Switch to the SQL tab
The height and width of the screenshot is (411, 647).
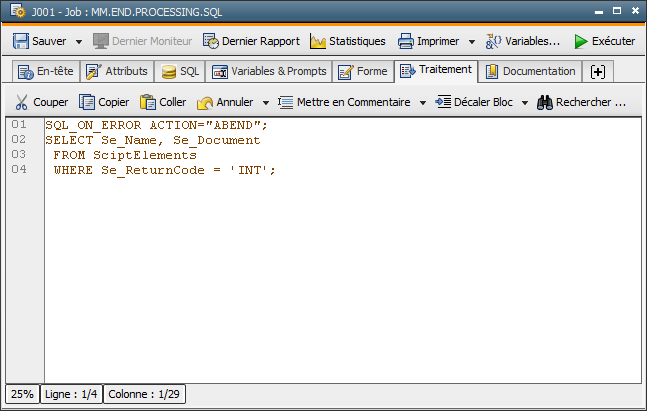180,72
